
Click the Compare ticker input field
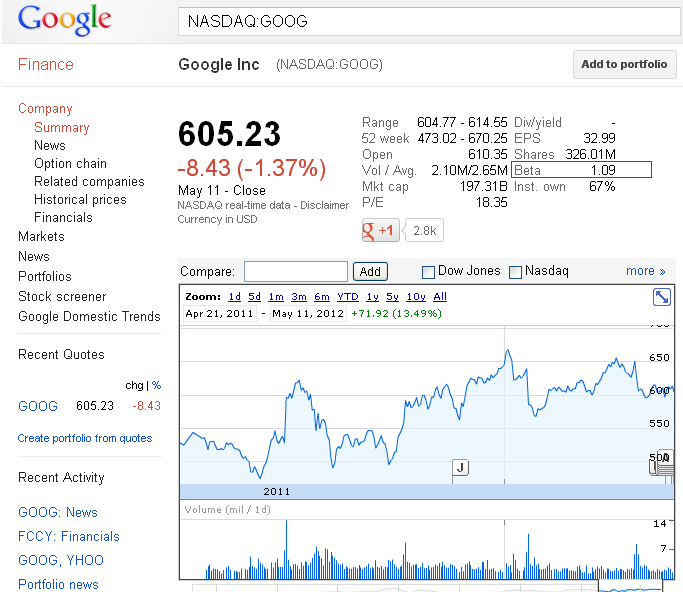pos(296,271)
